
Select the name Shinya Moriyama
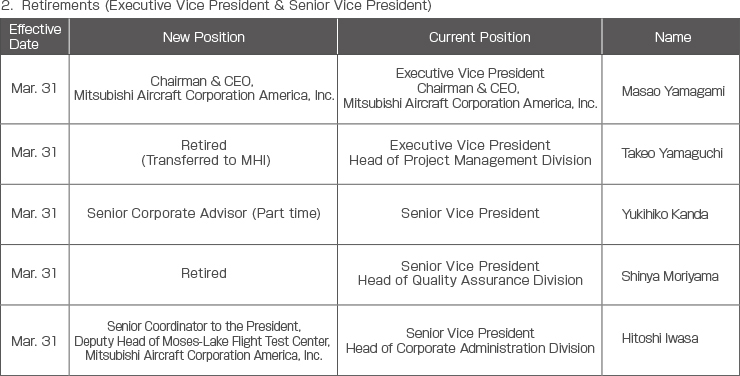tap(670, 276)
